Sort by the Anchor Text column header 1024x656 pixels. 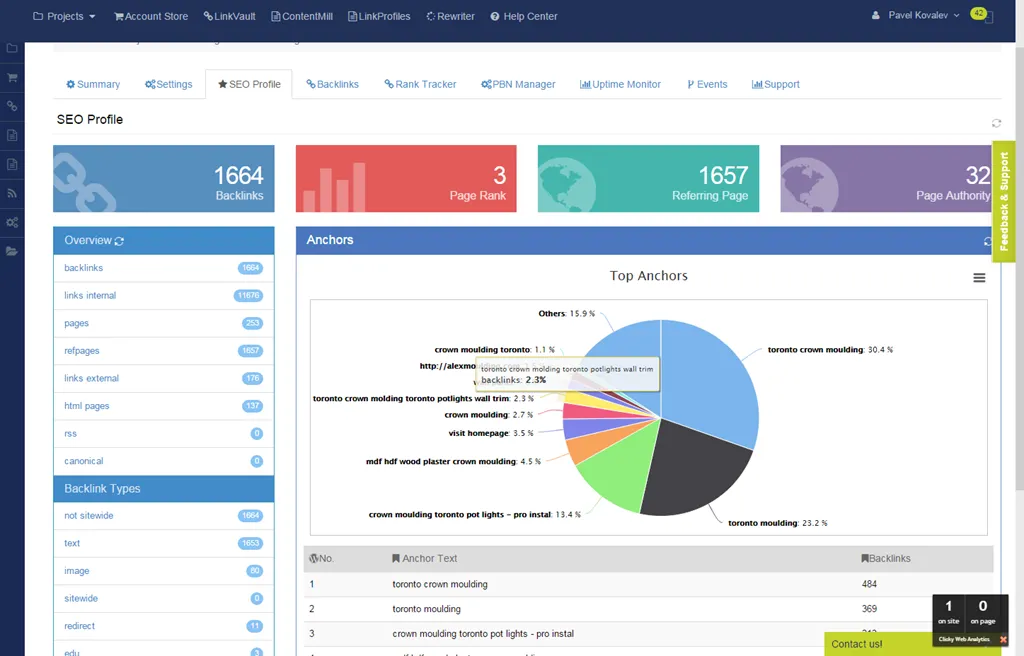[424, 559]
